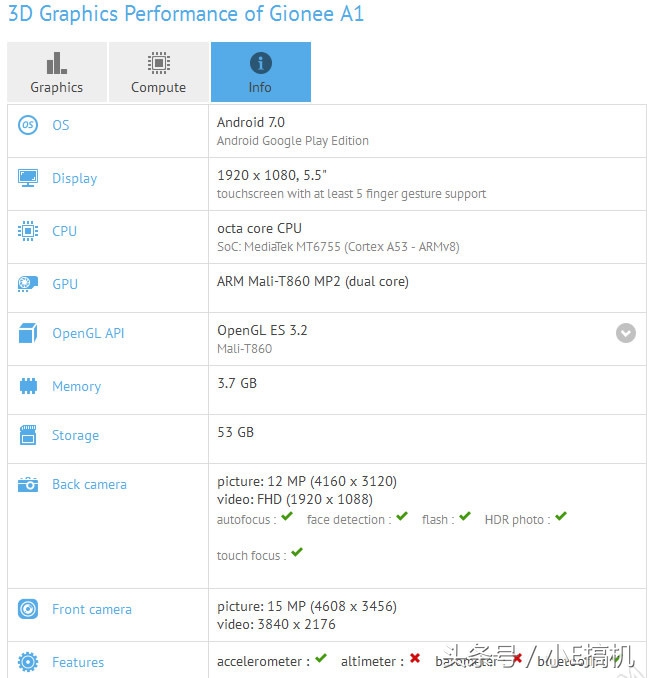This screenshot has height=678, width=650.
Task: Click the autofocus green checkmark
Action: 287,516
